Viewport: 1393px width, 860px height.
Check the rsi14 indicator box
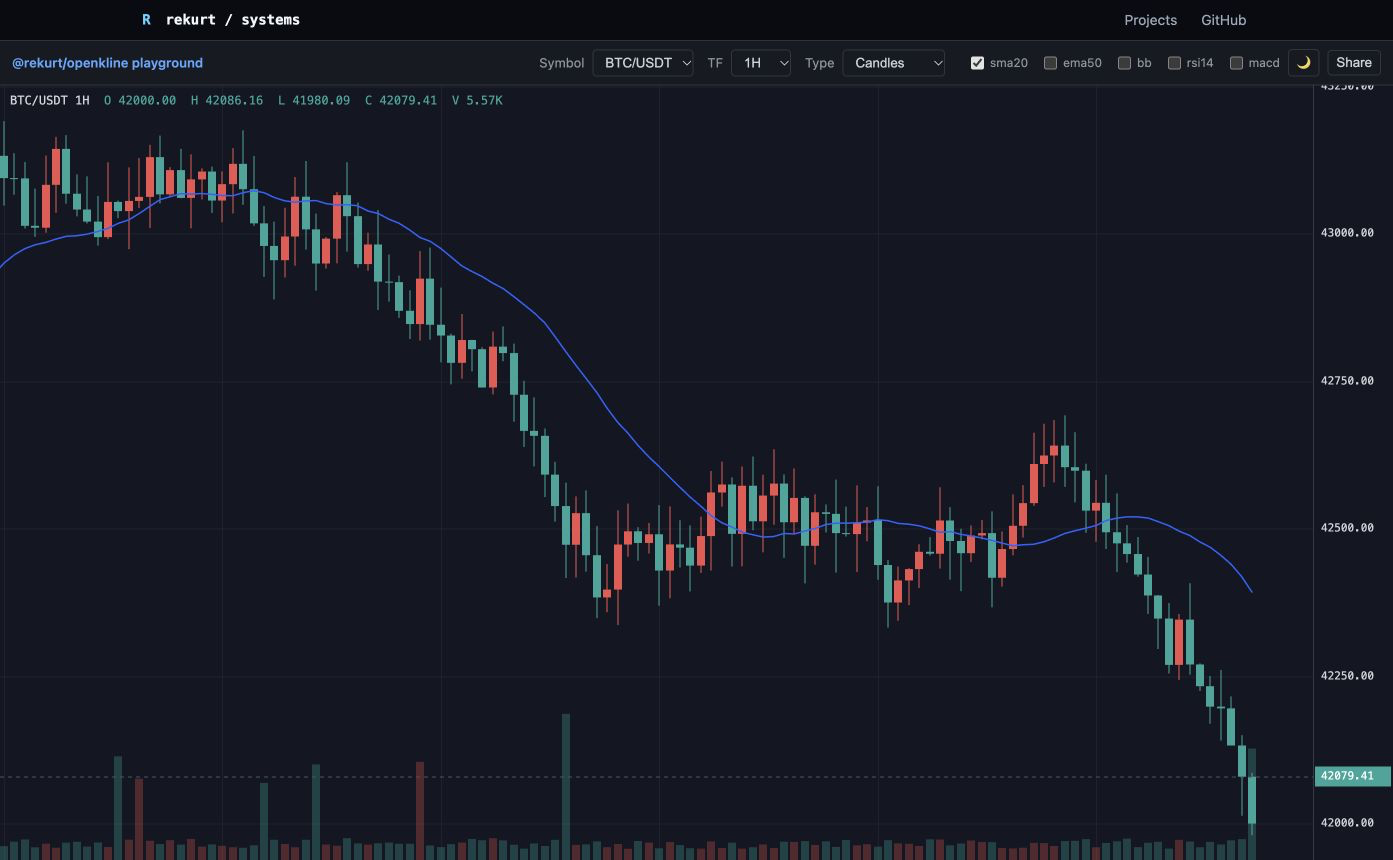click(1174, 63)
